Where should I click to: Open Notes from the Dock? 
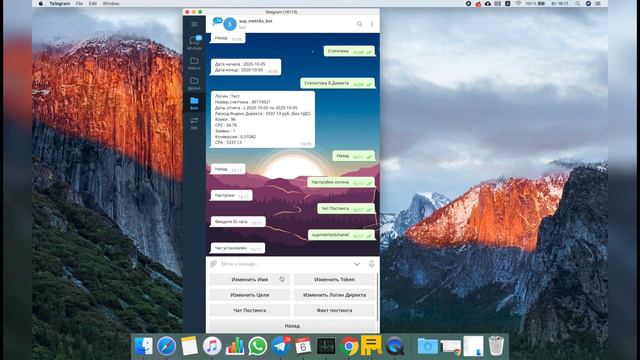(x=189, y=346)
